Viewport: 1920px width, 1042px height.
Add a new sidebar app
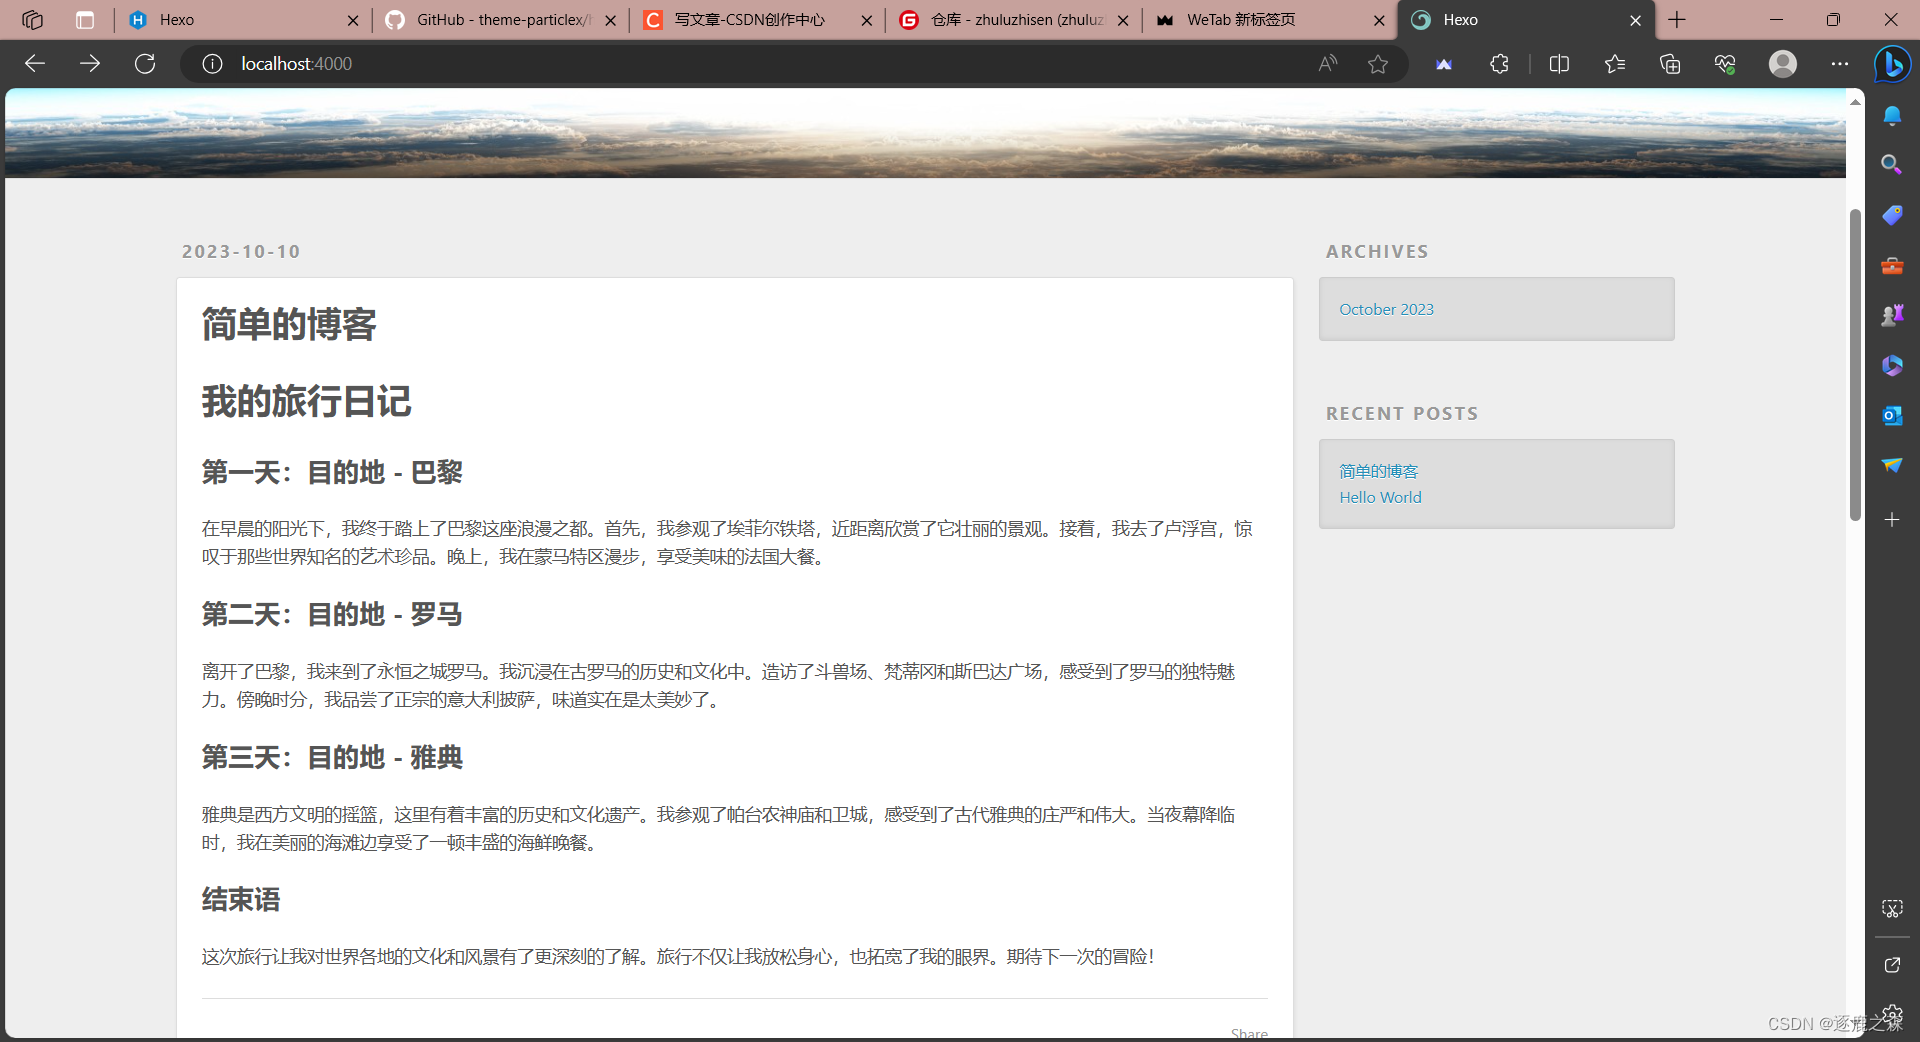point(1892,520)
